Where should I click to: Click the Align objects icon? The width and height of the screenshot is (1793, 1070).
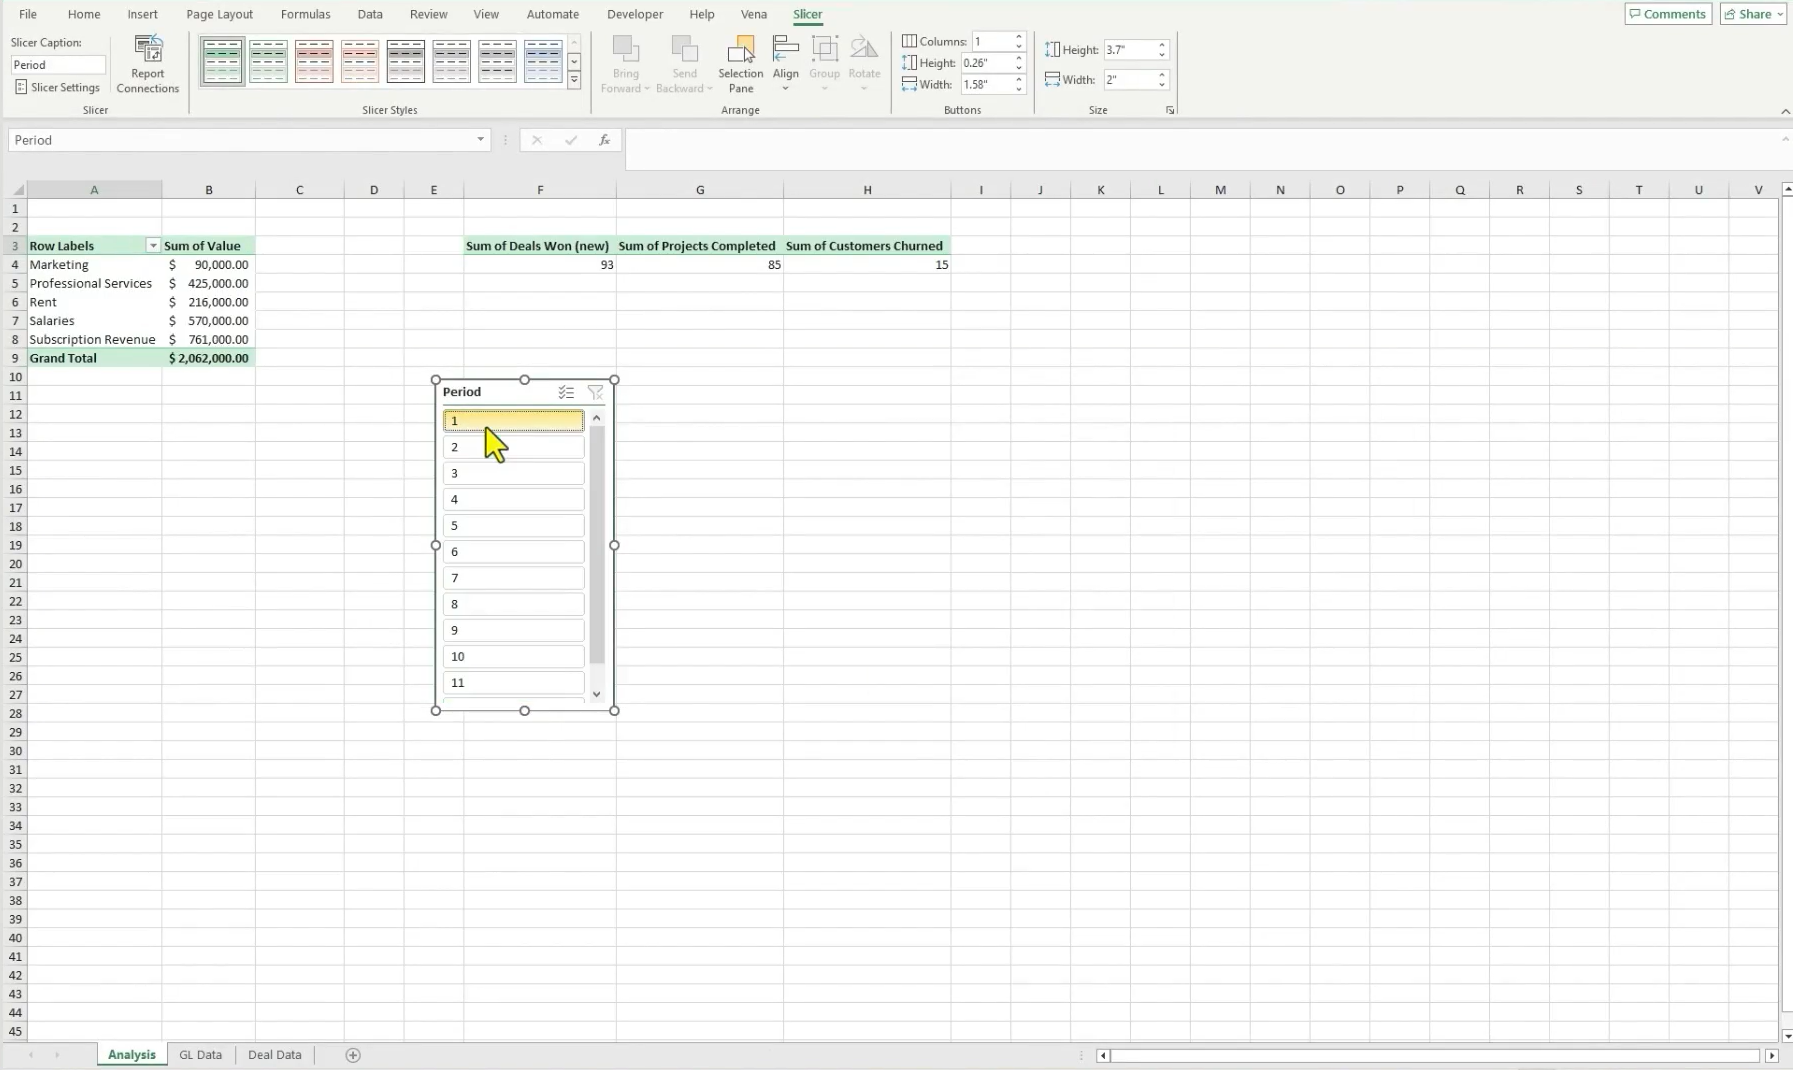click(x=786, y=64)
